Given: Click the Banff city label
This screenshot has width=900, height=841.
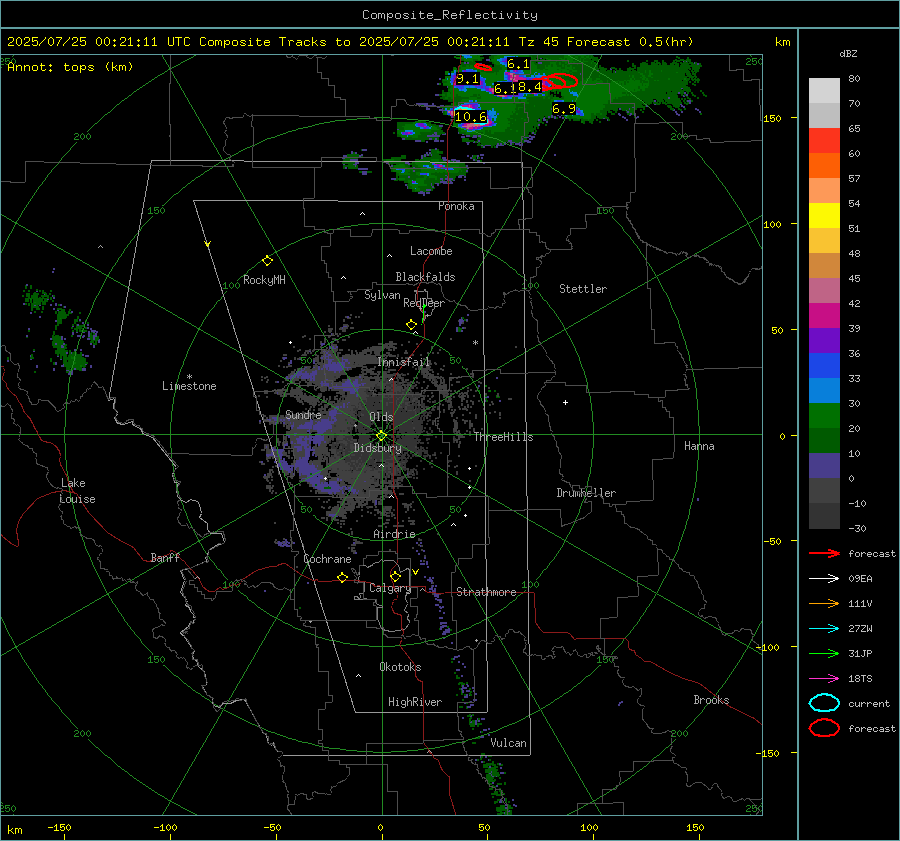Looking at the screenshot, I should pos(165,557).
